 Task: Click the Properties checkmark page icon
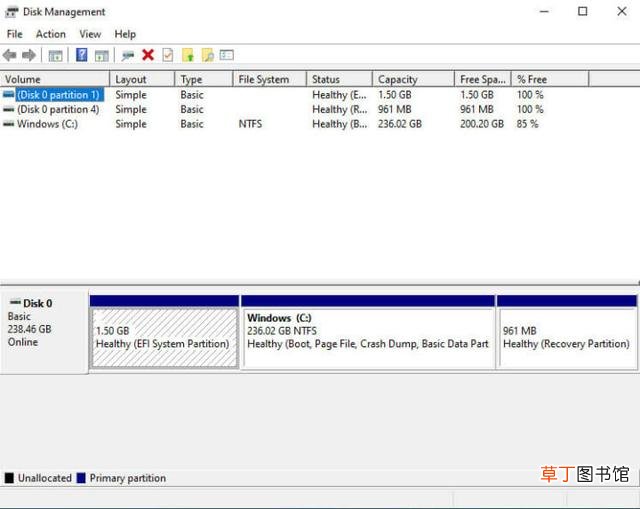(x=168, y=55)
